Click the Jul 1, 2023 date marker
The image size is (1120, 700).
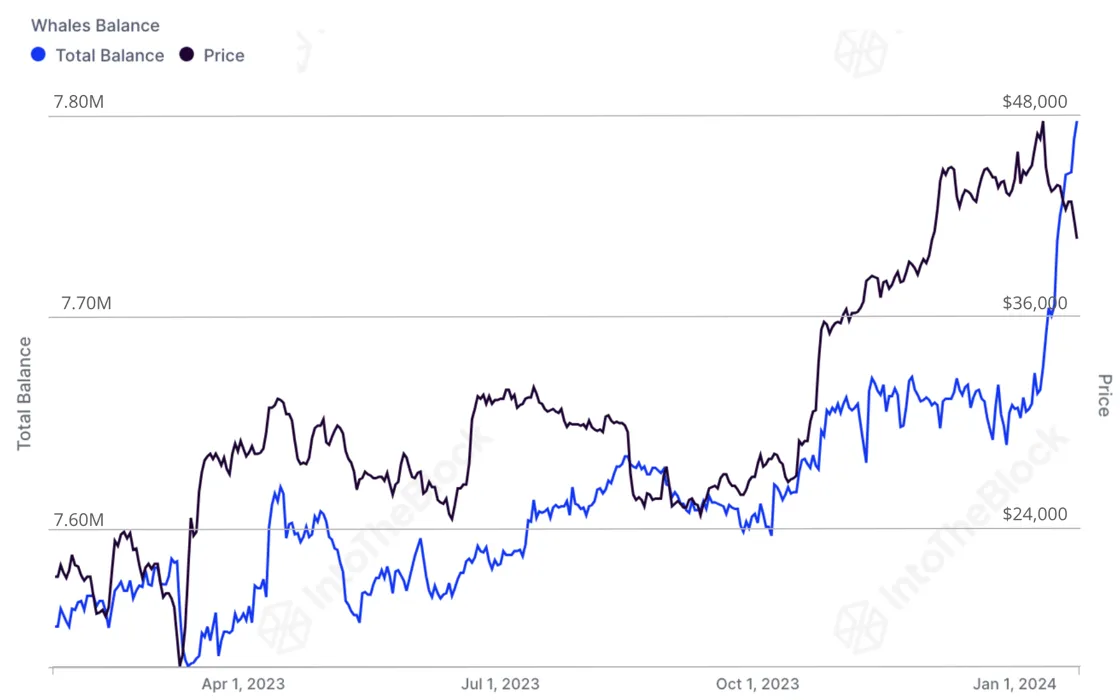coord(501,684)
